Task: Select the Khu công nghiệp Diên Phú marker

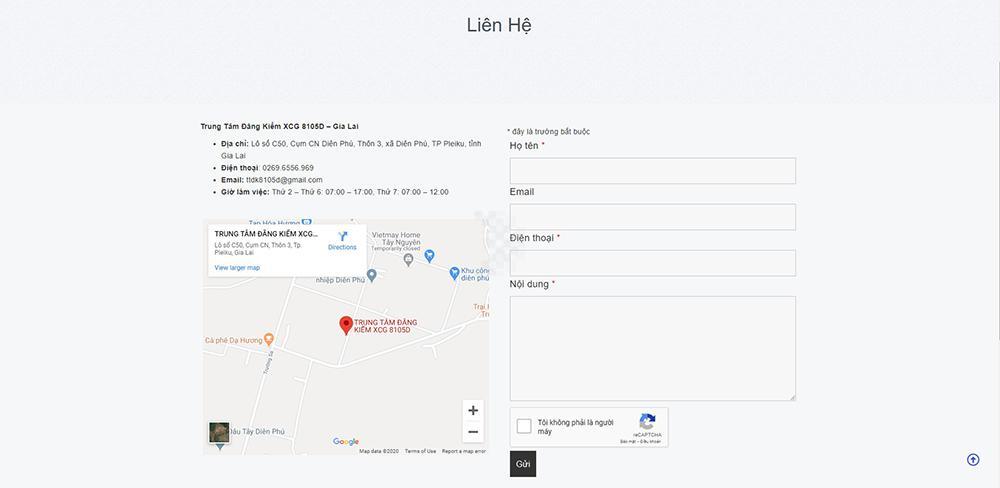Action: pyautogui.click(x=454, y=273)
